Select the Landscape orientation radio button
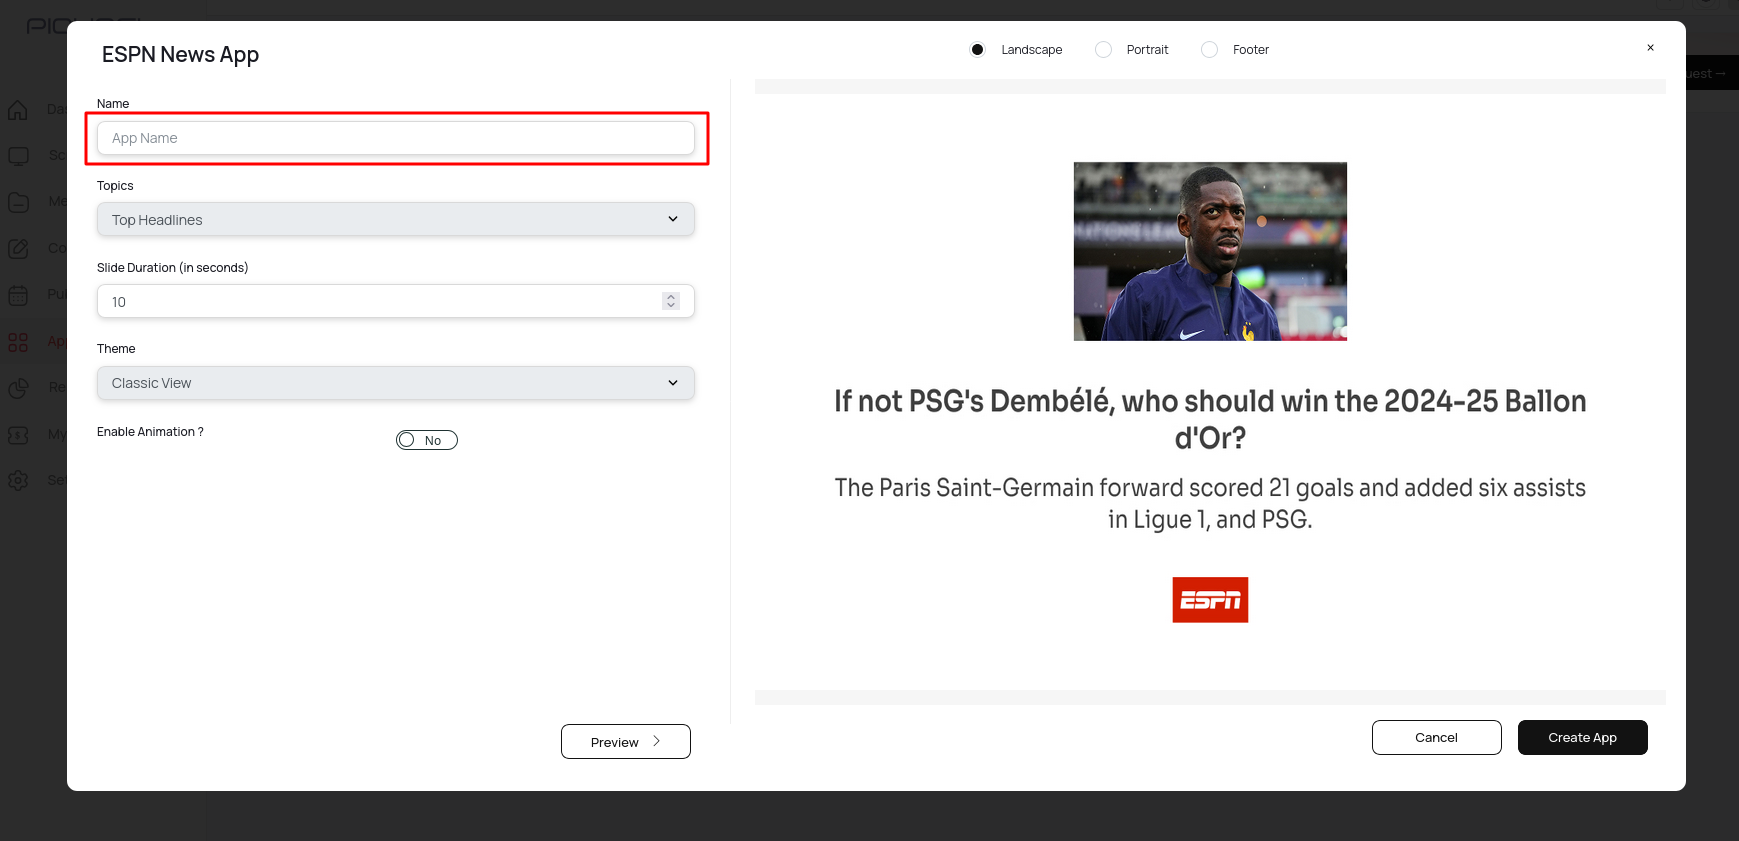 (x=977, y=50)
